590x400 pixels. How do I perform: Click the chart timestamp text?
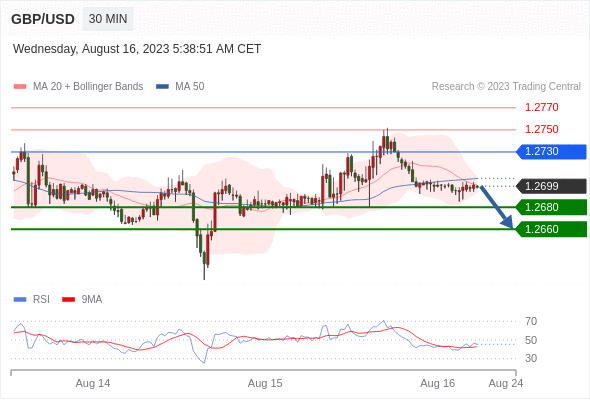137,49
